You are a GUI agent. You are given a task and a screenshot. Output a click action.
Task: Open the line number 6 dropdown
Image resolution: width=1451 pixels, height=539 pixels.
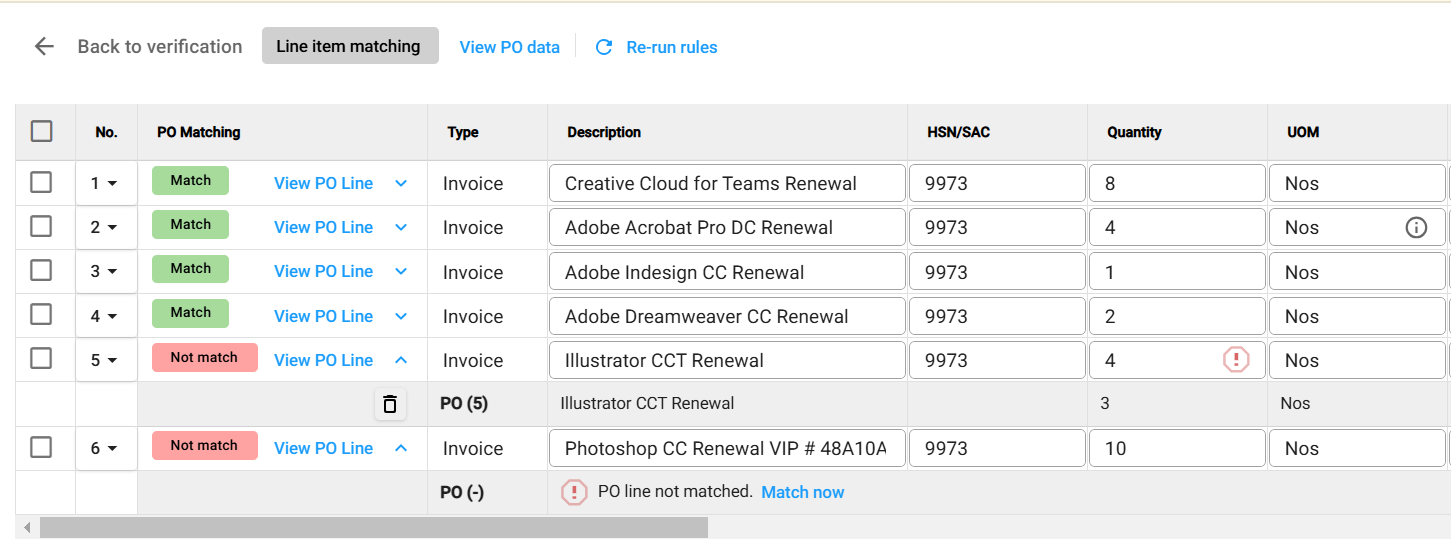click(105, 448)
